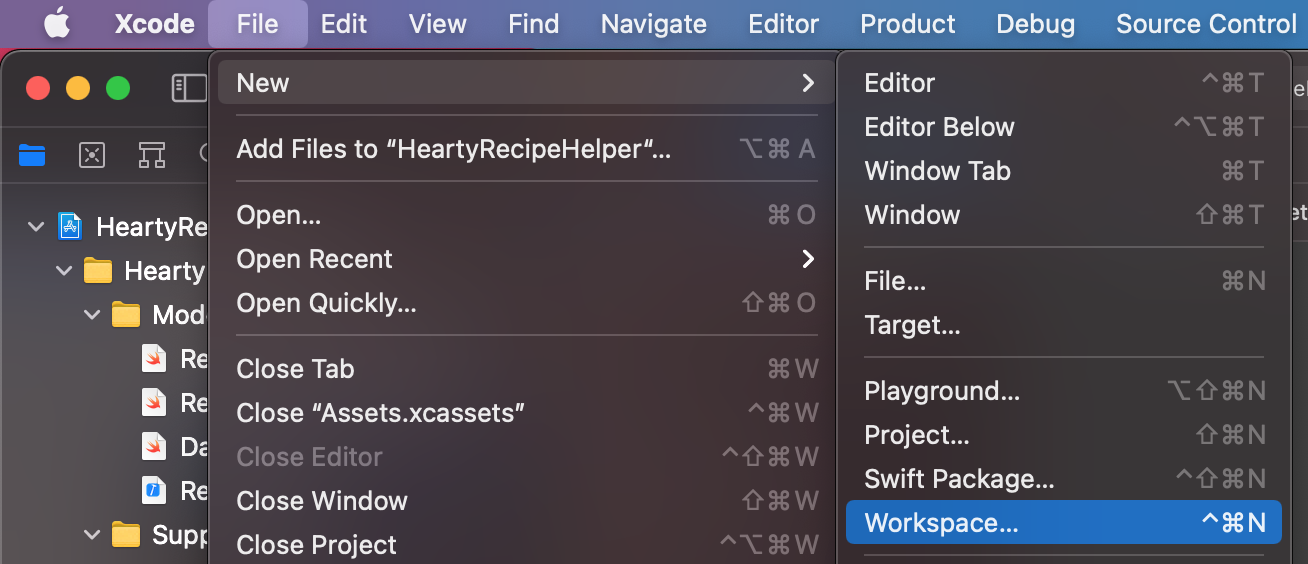The image size is (1308, 564).
Task: Choose New Swift Package…
Action: click(1064, 479)
